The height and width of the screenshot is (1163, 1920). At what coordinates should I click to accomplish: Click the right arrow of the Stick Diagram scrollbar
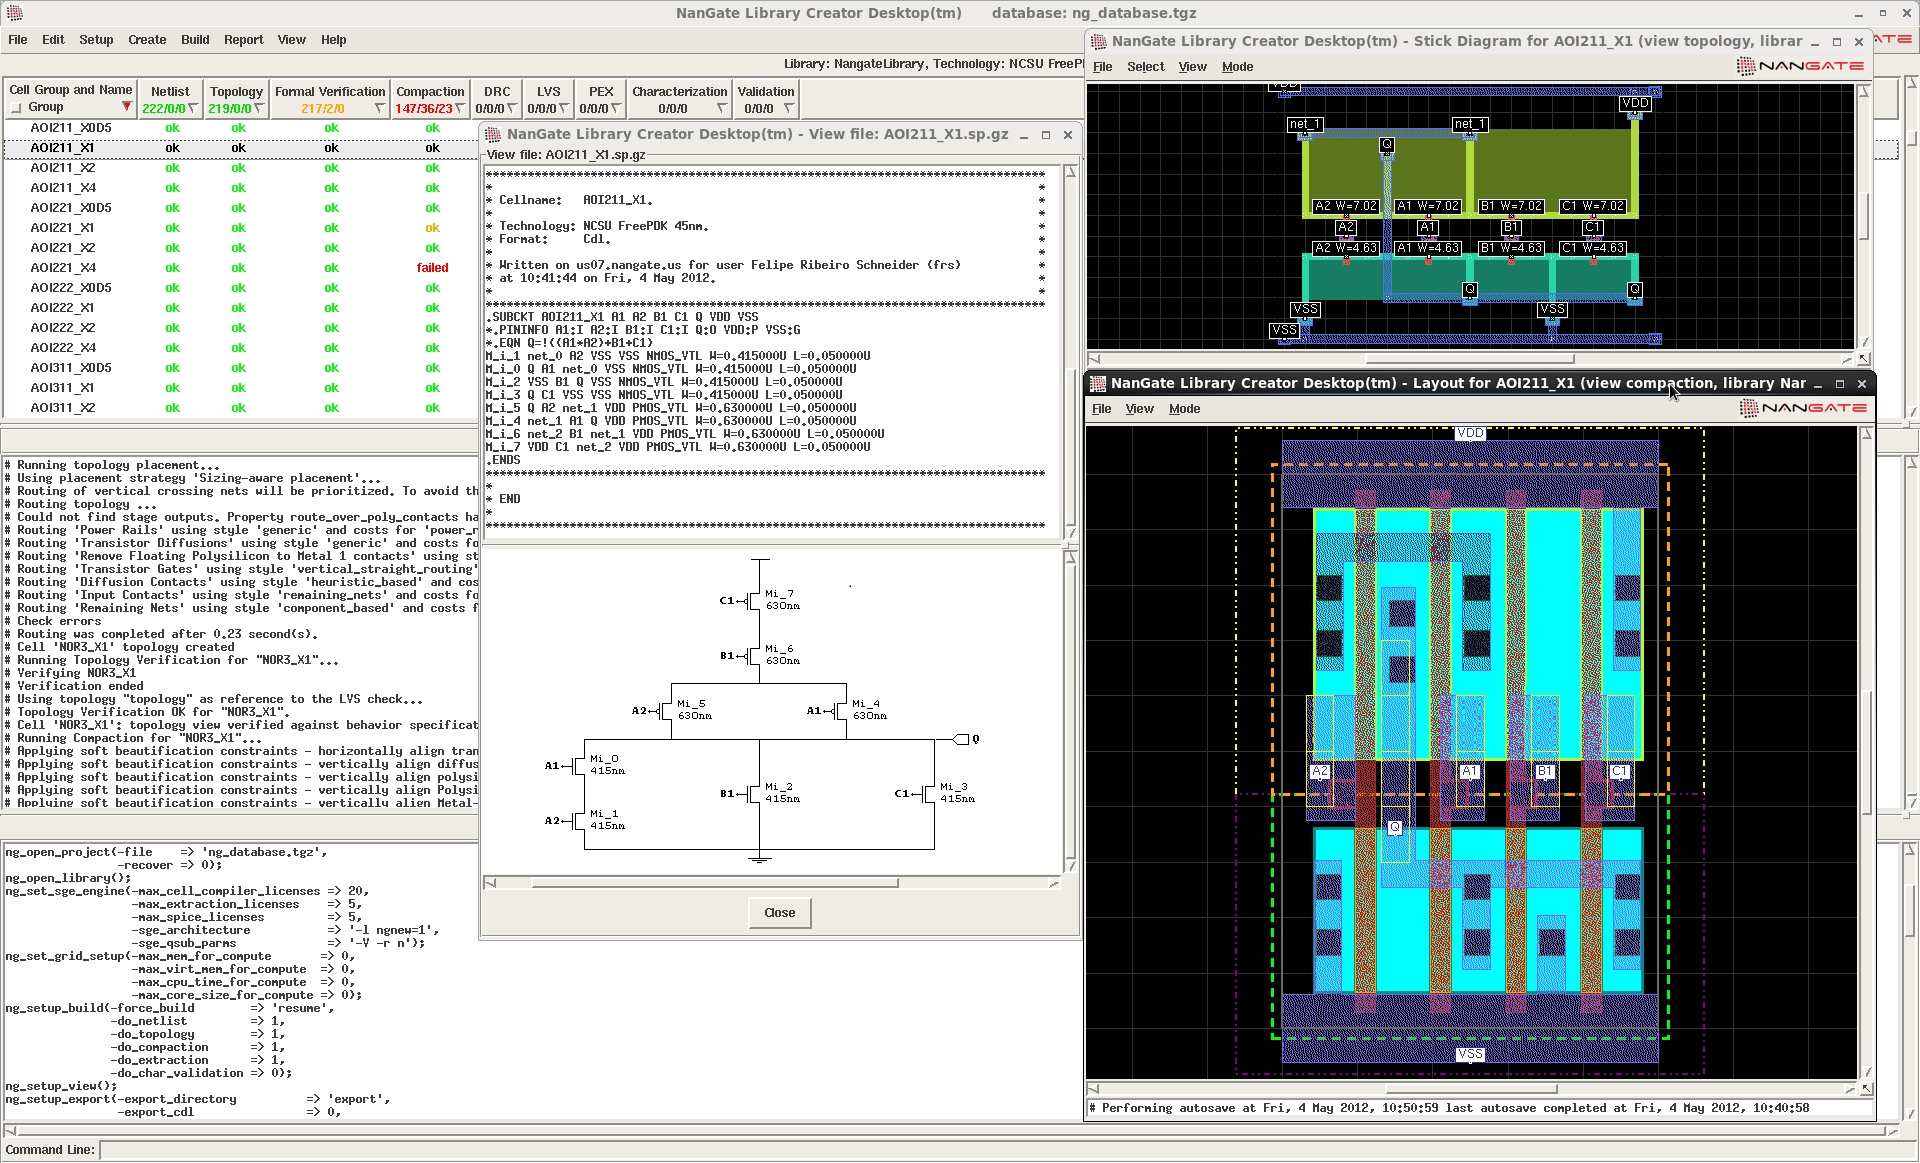click(1847, 358)
